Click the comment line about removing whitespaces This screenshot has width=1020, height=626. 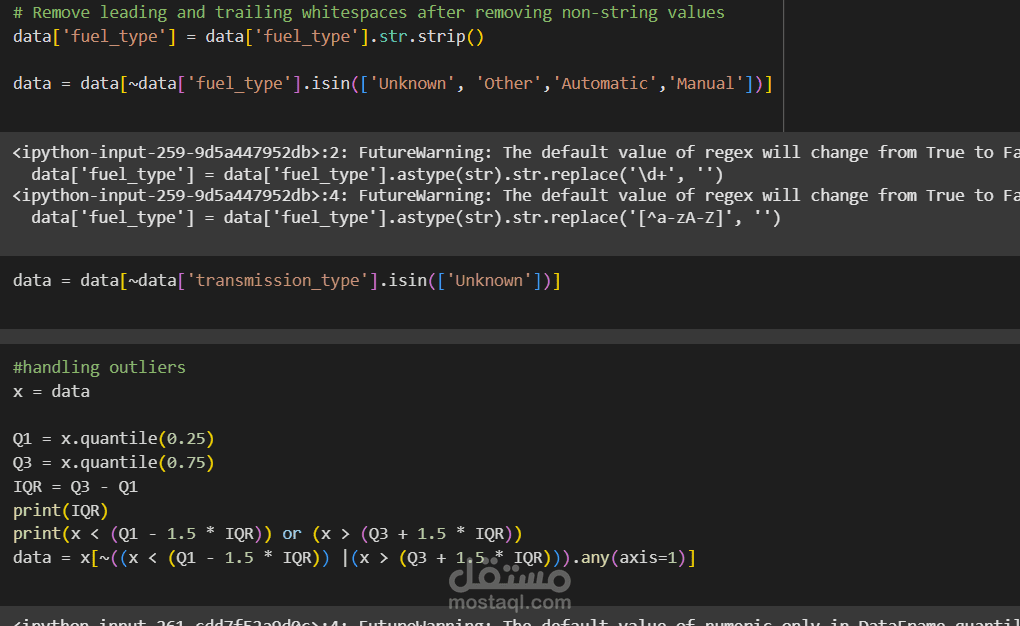pyautogui.click(x=368, y=13)
